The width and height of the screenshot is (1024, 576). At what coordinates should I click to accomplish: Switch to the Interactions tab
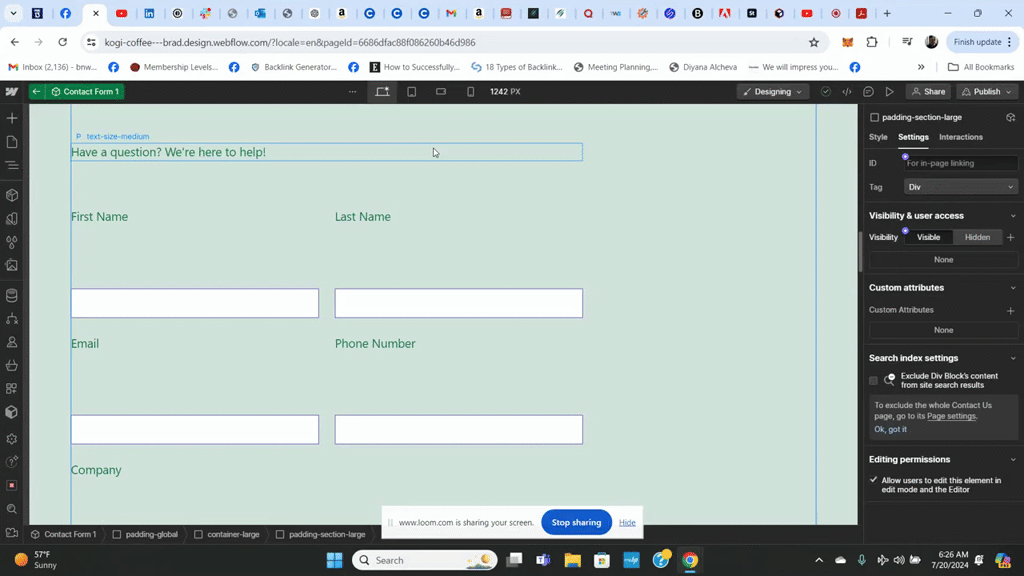960,137
